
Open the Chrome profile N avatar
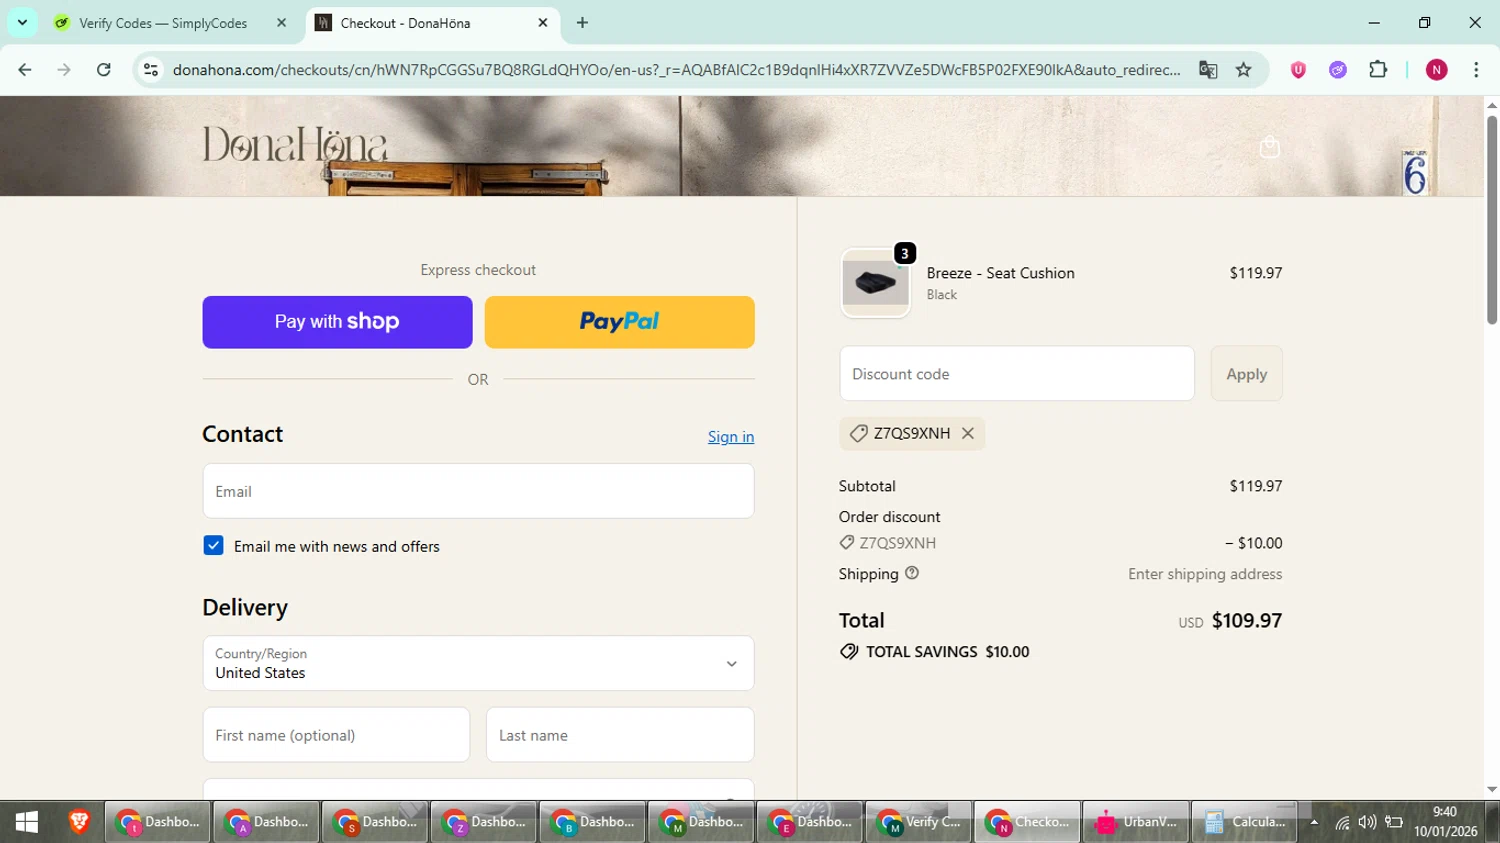click(1437, 70)
